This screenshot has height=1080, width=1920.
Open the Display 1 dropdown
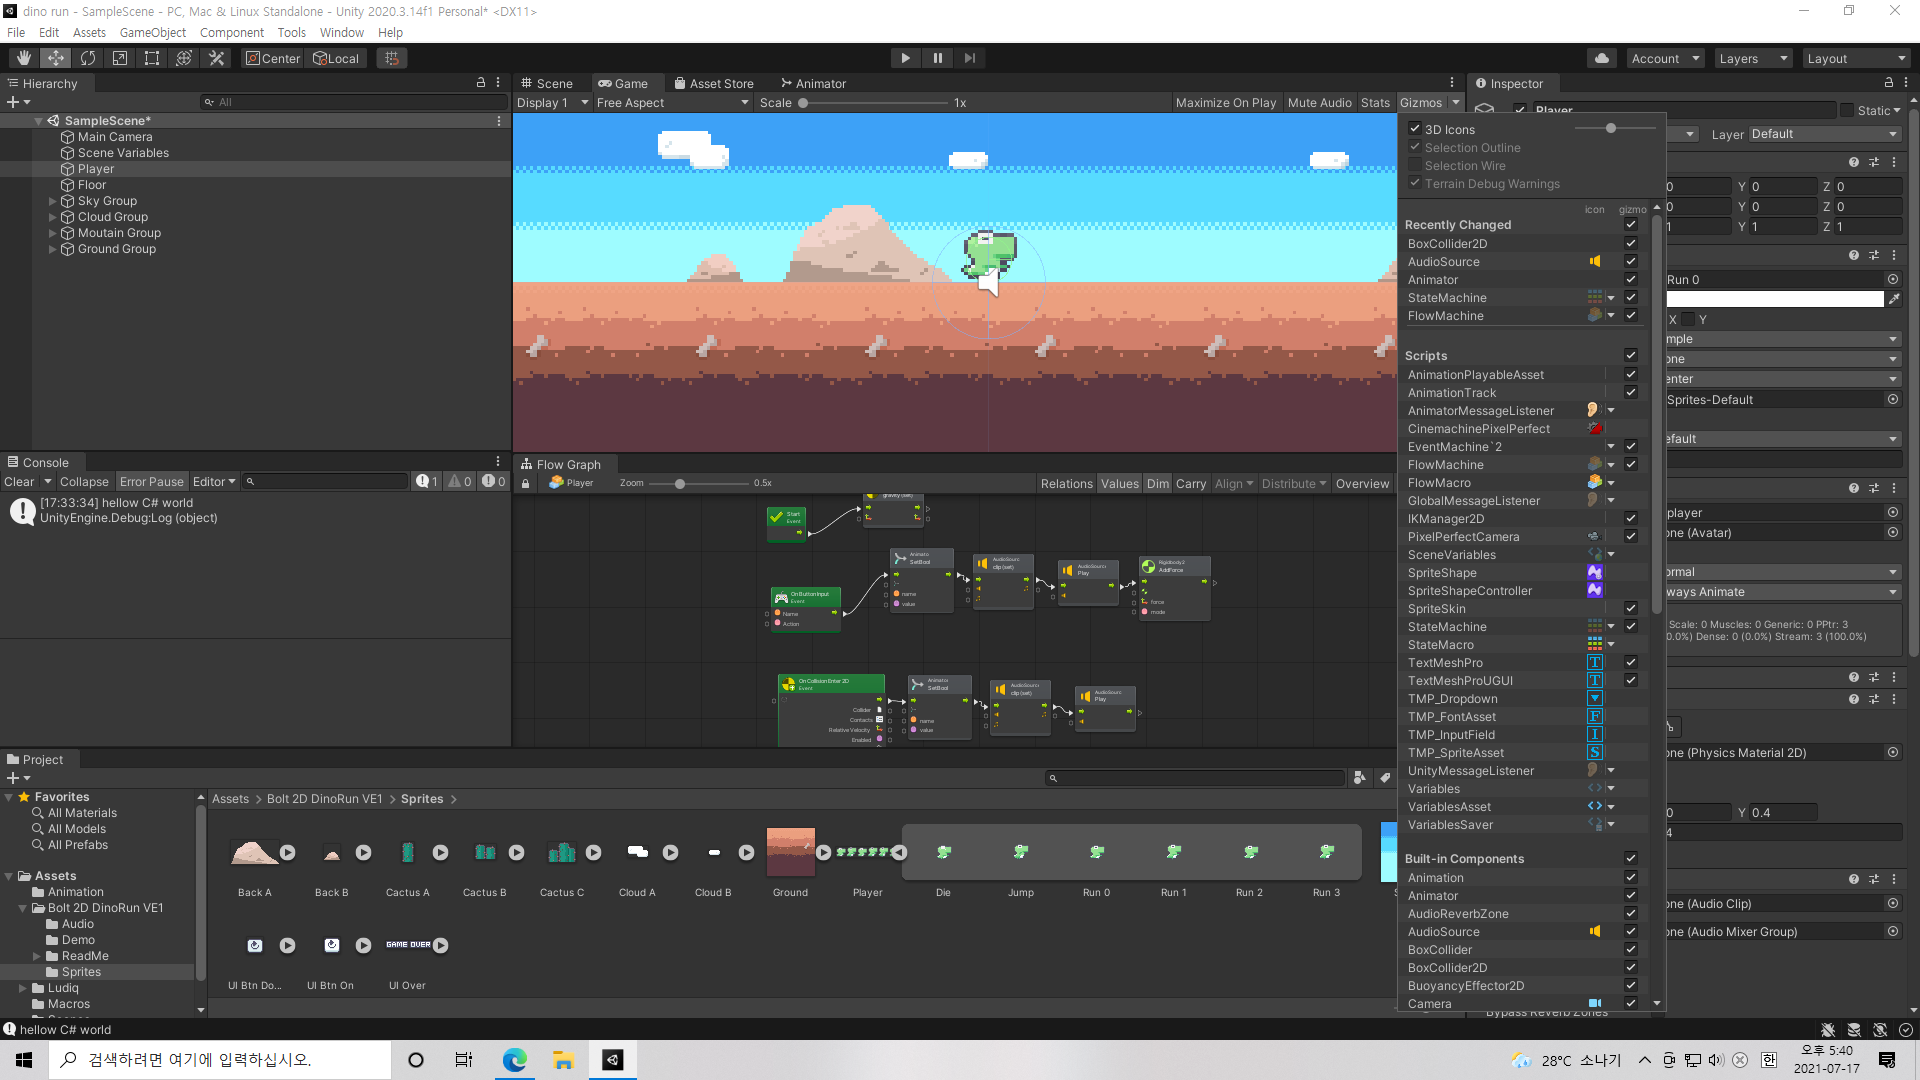point(552,103)
